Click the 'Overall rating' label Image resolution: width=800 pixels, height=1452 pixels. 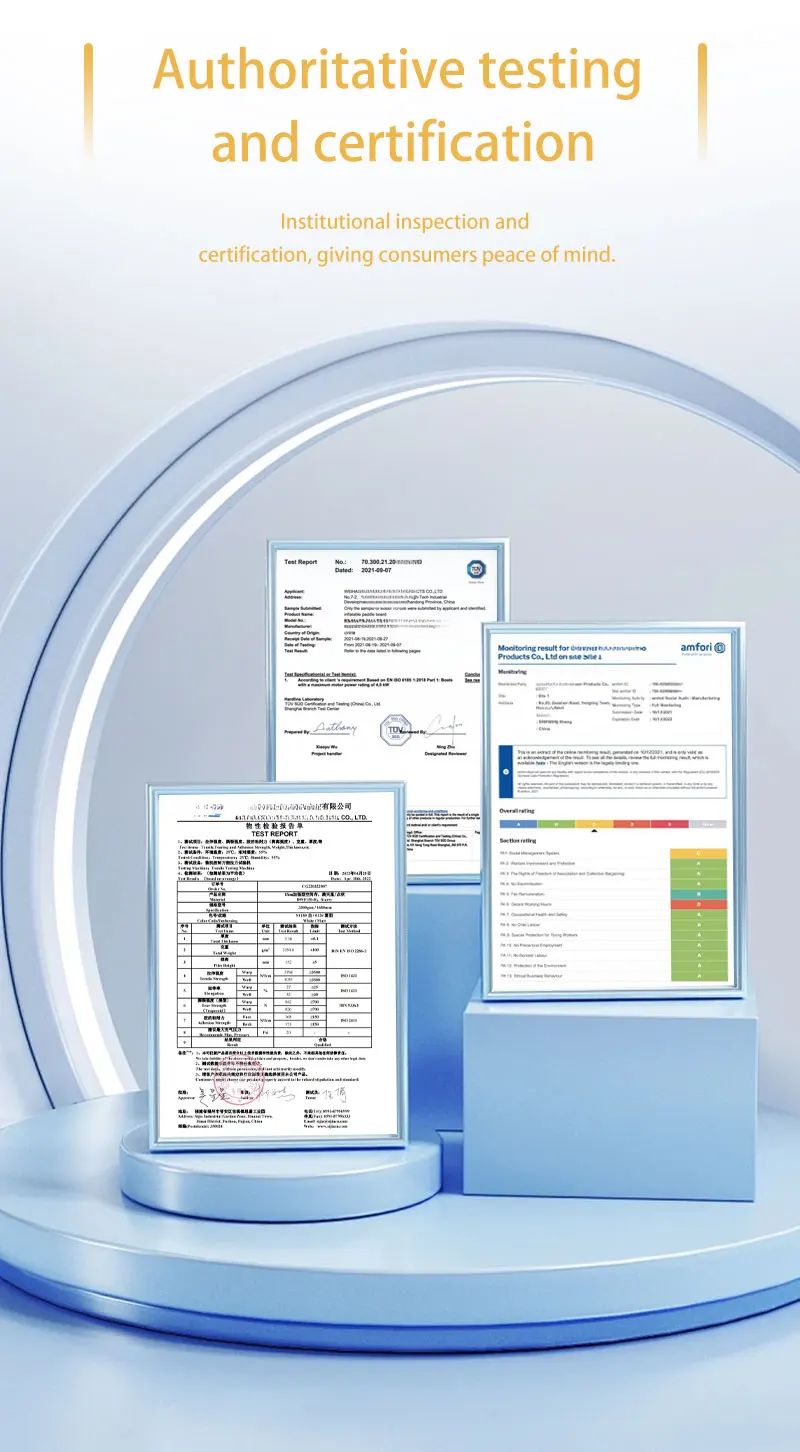(x=517, y=810)
